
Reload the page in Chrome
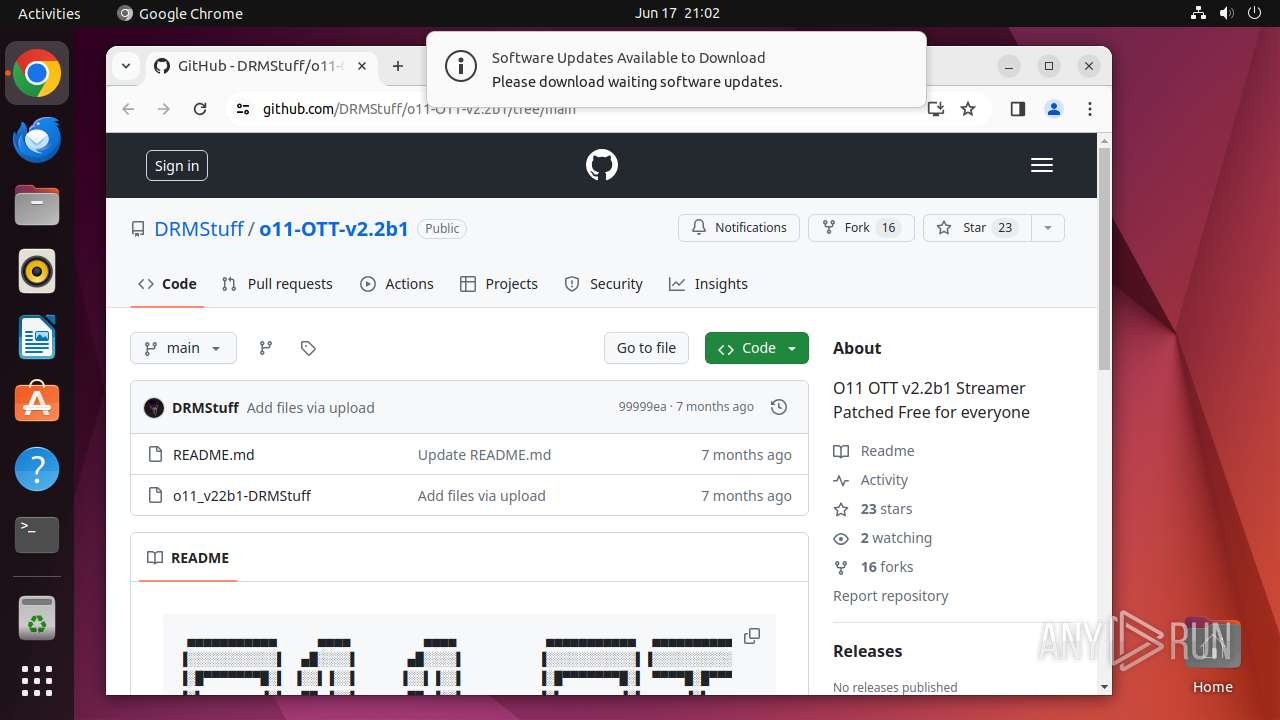pos(200,109)
